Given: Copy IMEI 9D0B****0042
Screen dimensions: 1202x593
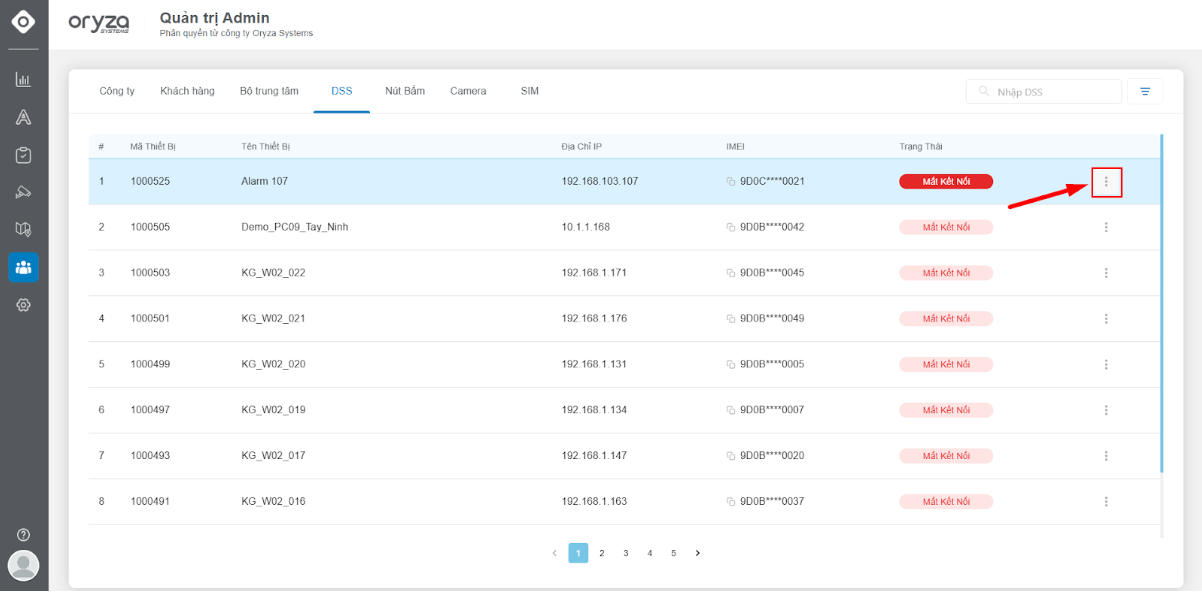Looking at the screenshot, I should 731,228.
